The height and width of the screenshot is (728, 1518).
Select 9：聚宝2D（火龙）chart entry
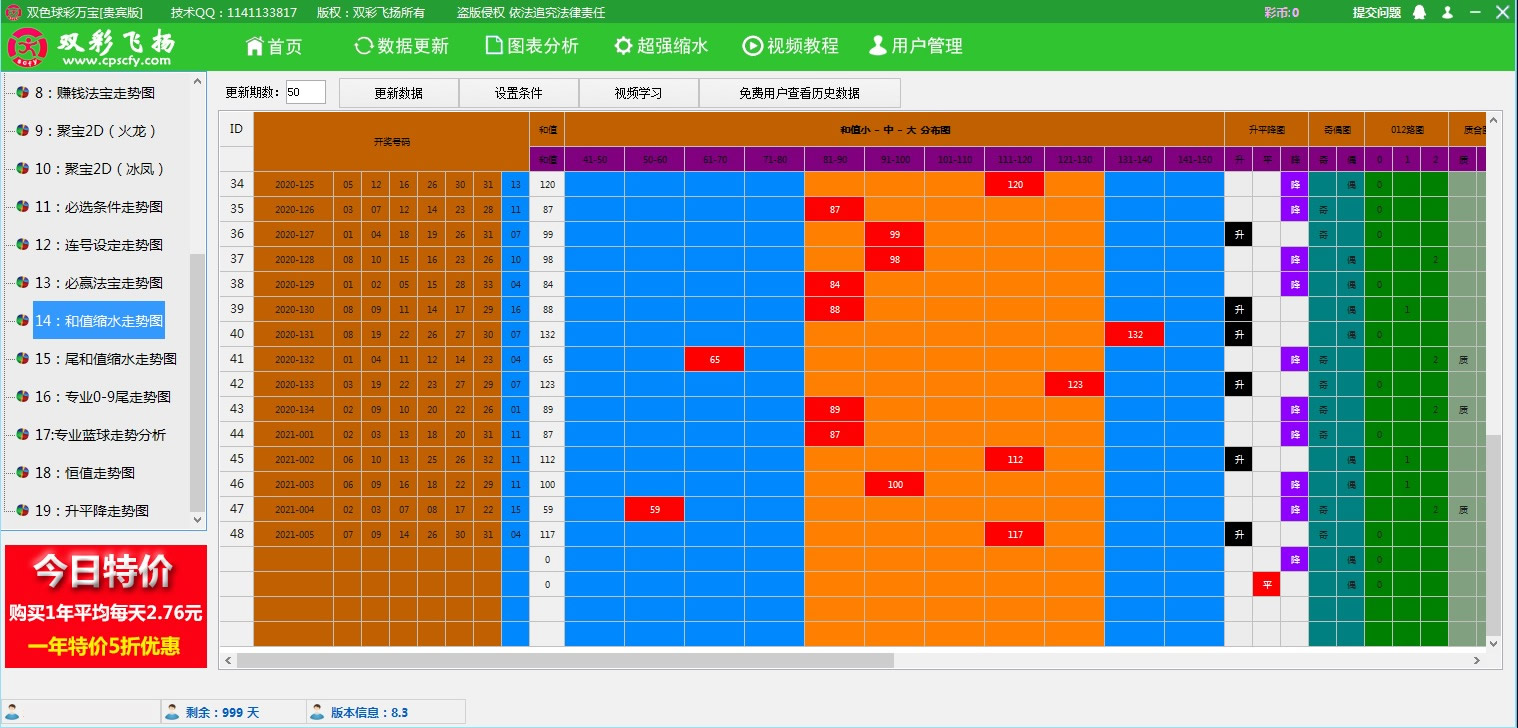click(x=96, y=131)
